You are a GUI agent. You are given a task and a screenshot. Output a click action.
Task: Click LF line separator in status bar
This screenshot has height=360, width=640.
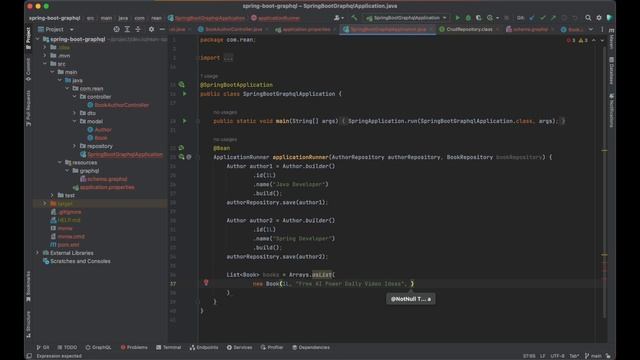pos(542,356)
